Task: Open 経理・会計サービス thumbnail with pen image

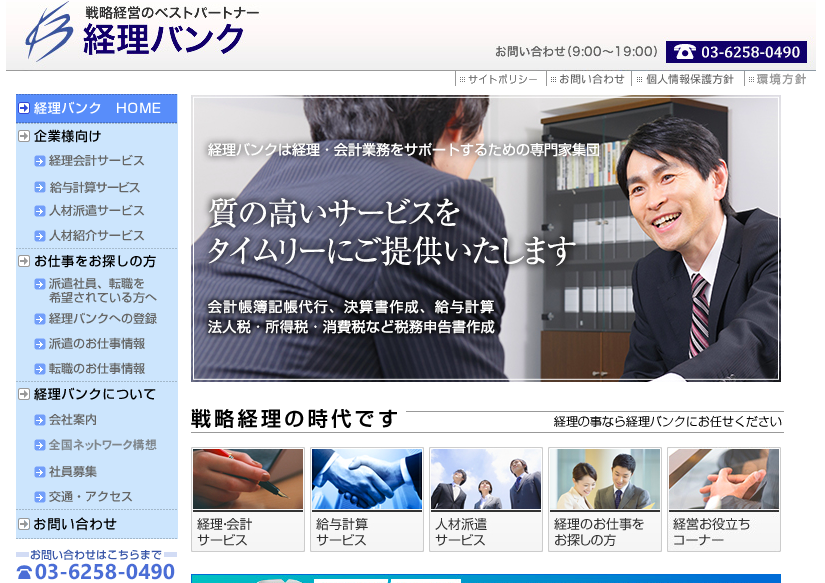Action: tap(248, 499)
